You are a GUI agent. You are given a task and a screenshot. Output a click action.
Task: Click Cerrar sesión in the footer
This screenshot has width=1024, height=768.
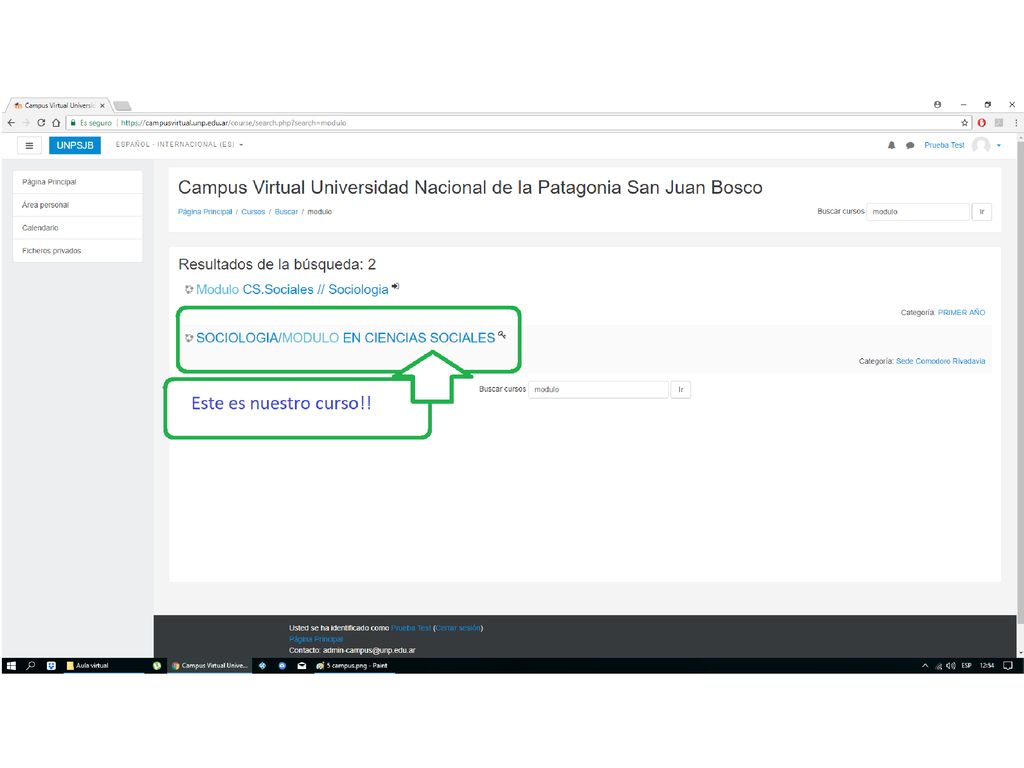coord(458,628)
